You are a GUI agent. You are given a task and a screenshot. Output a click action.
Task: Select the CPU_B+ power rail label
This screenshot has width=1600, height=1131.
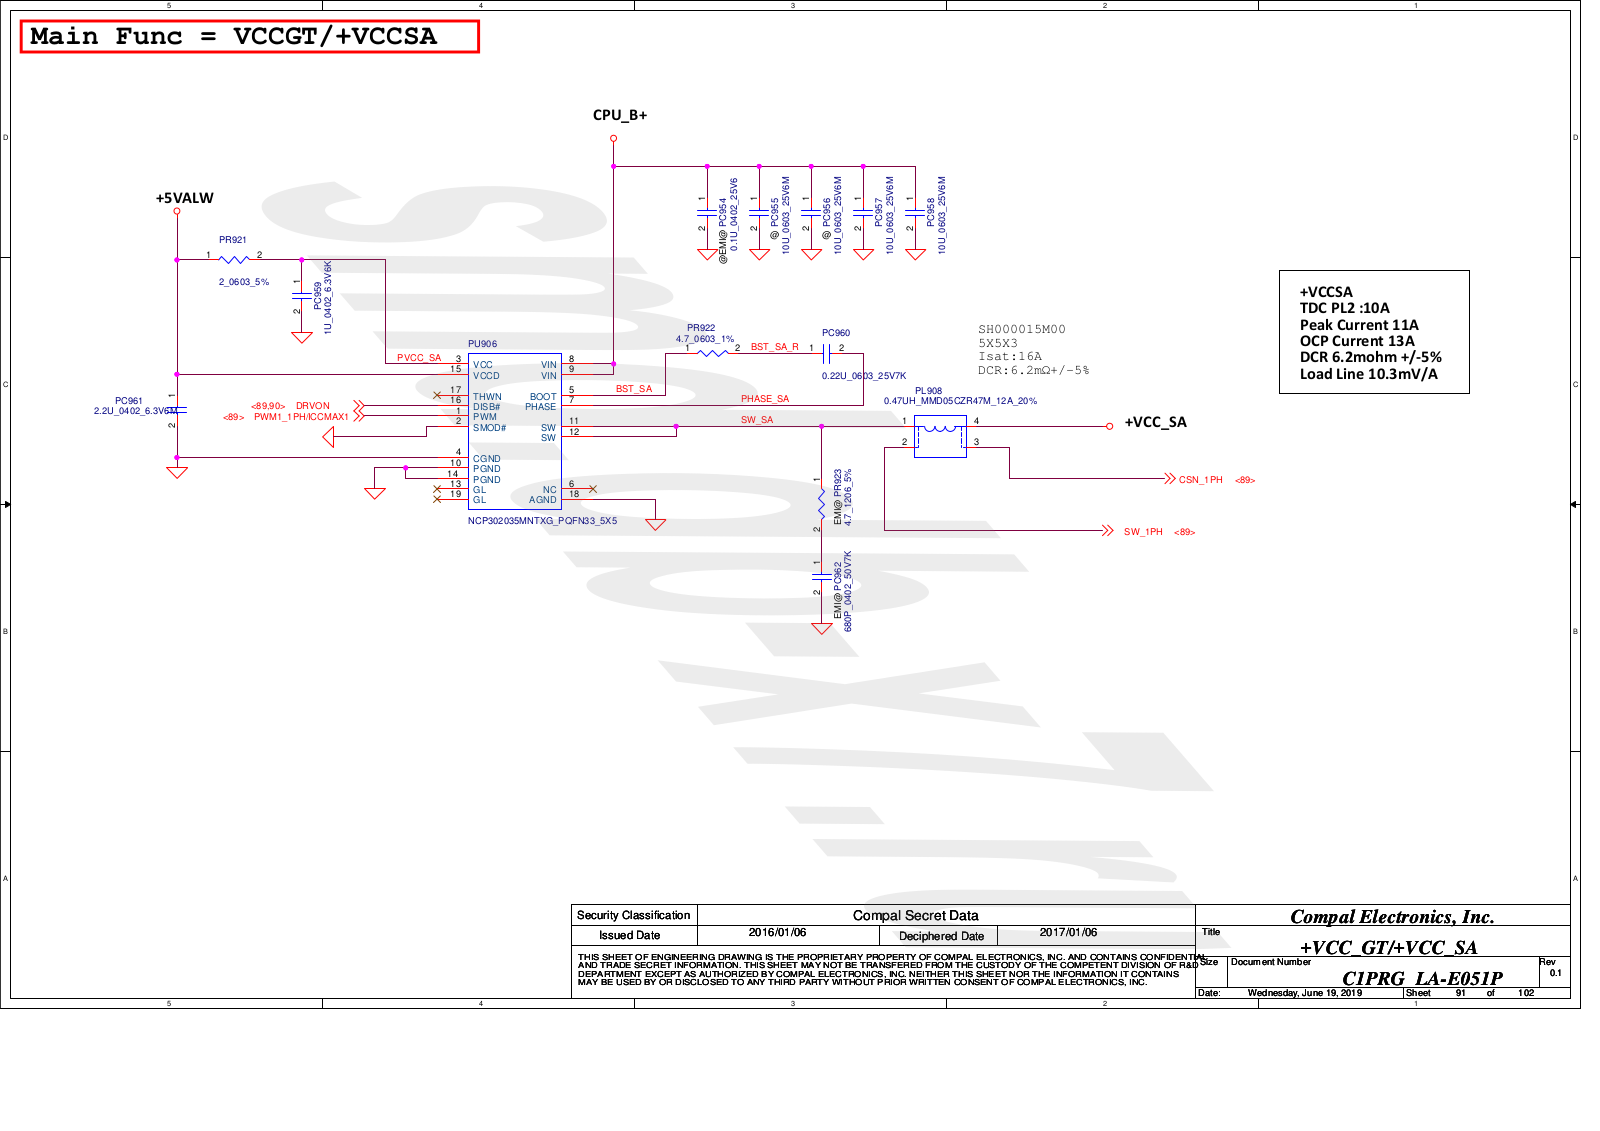point(620,115)
